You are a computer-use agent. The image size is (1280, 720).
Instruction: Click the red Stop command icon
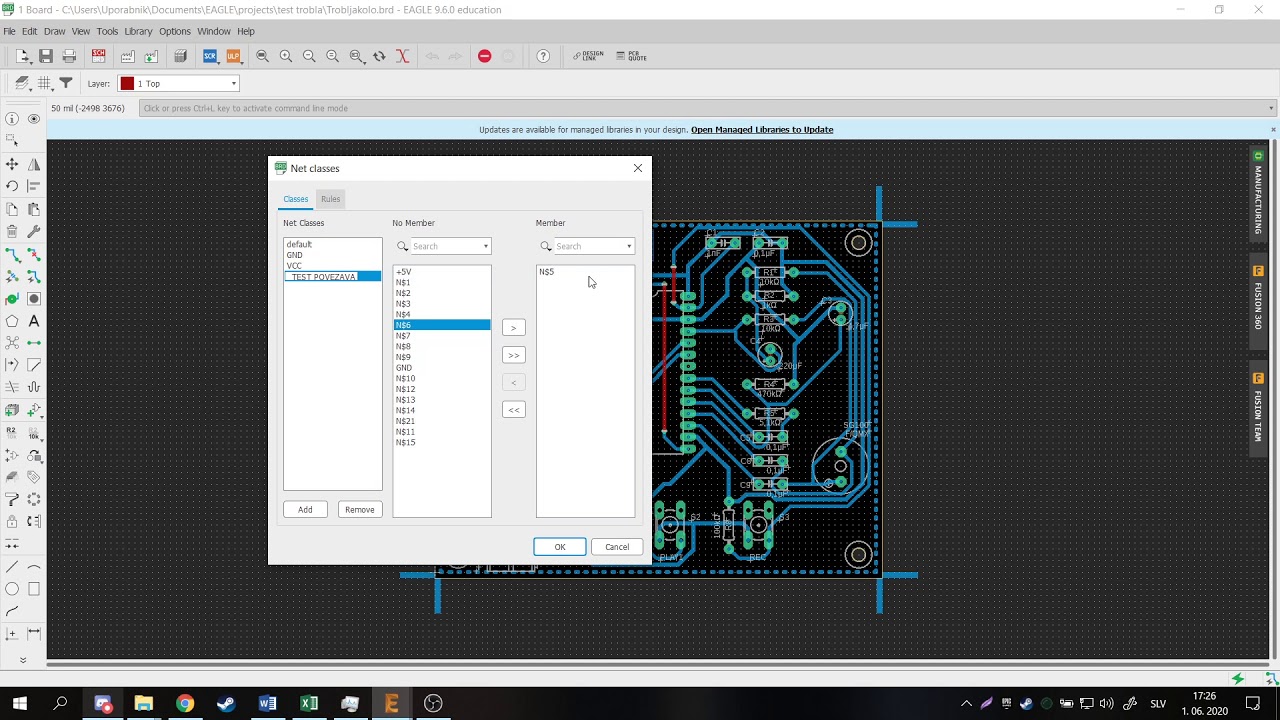(x=485, y=56)
